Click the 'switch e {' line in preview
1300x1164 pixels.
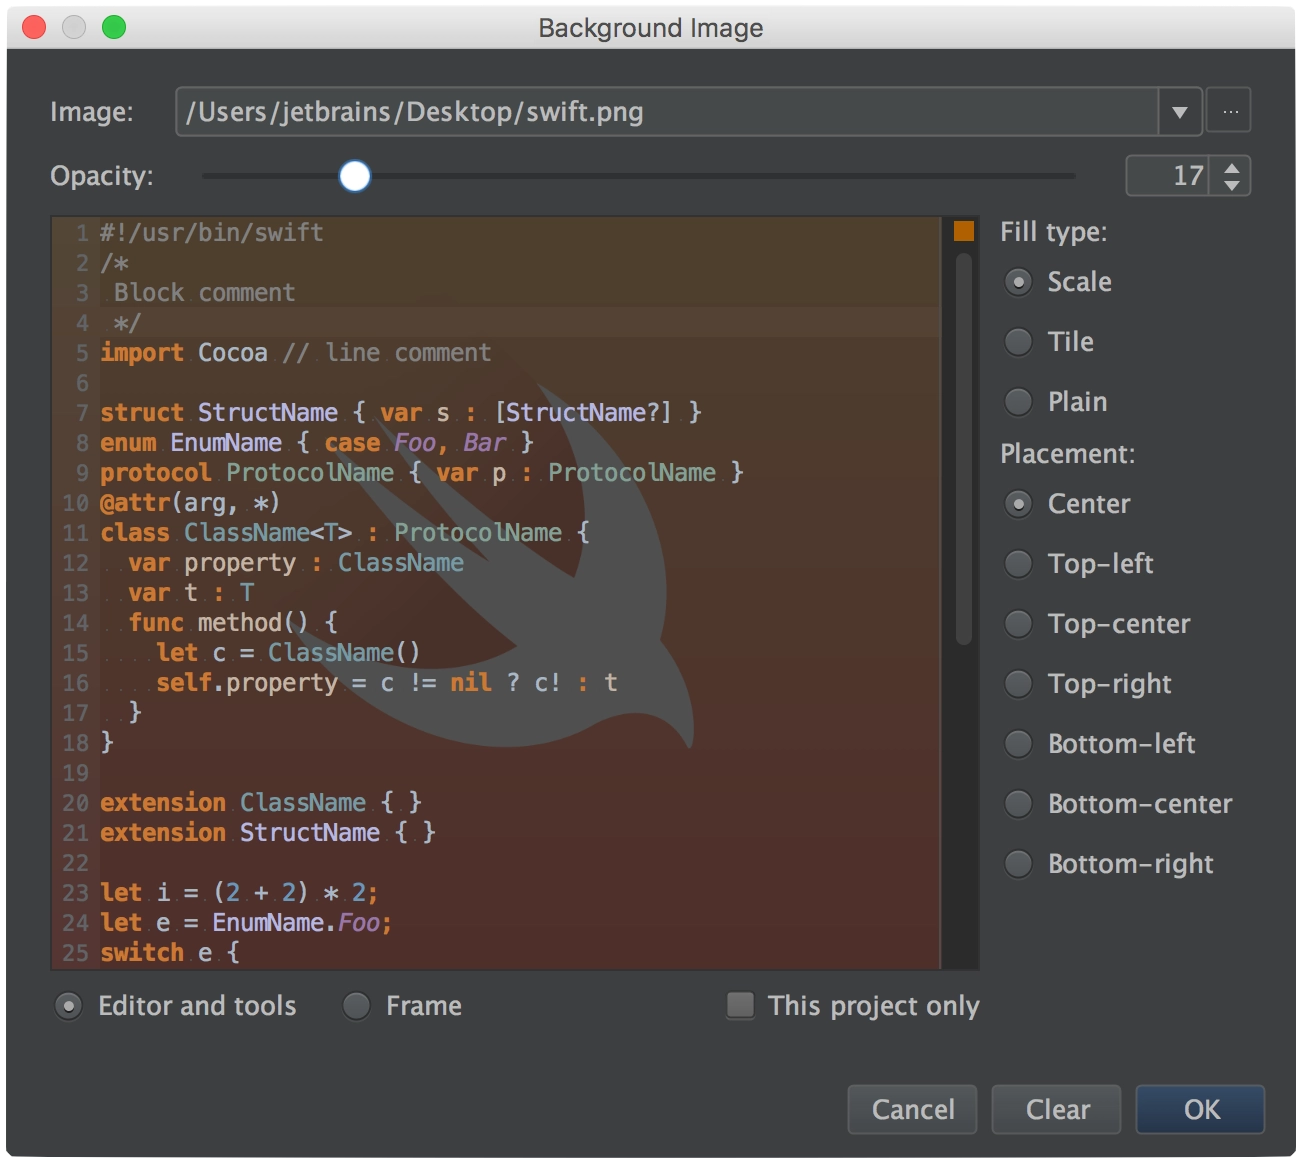(170, 953)
